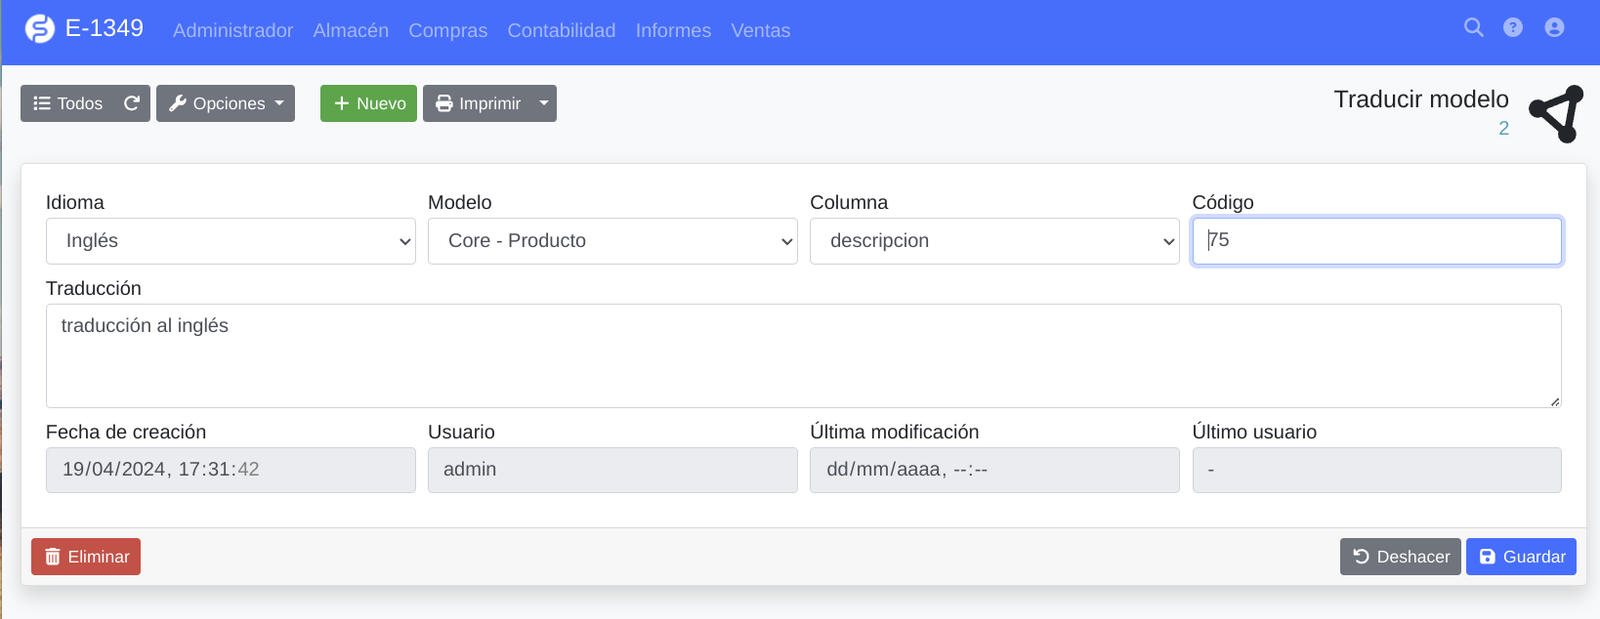Click the blue Guardar button
The width and height of the screenshot is (1600, 619).
[1521, 557]
